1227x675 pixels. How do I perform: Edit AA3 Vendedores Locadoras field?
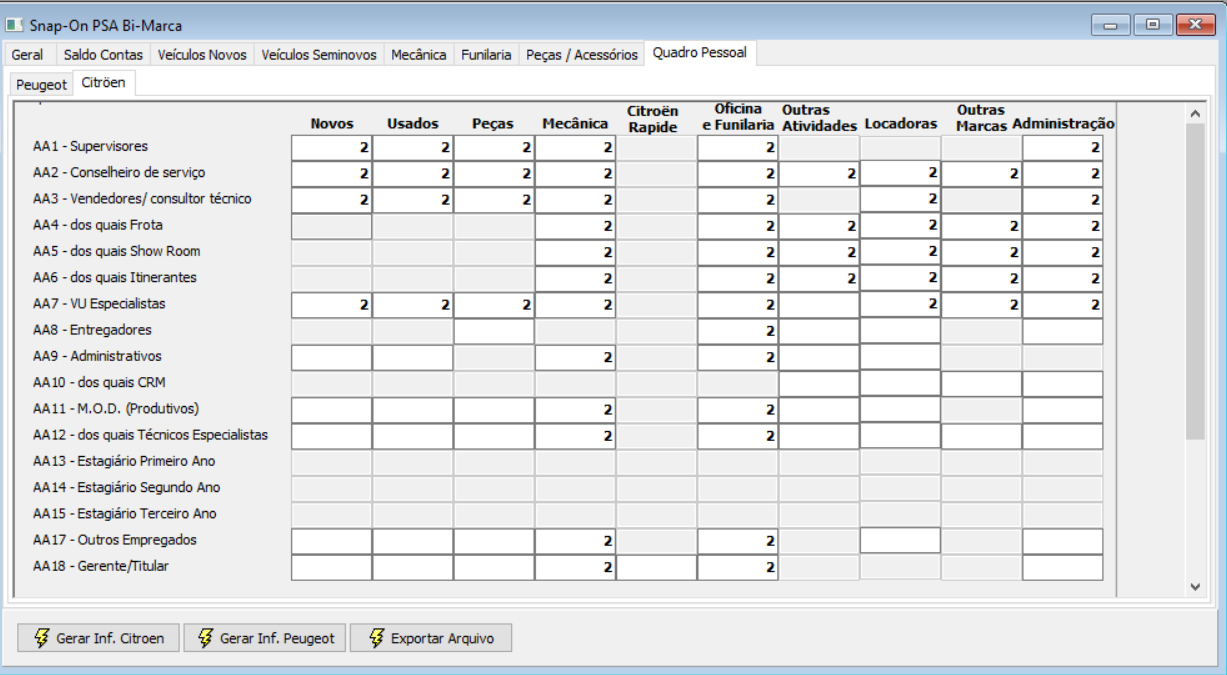point(900,199)
